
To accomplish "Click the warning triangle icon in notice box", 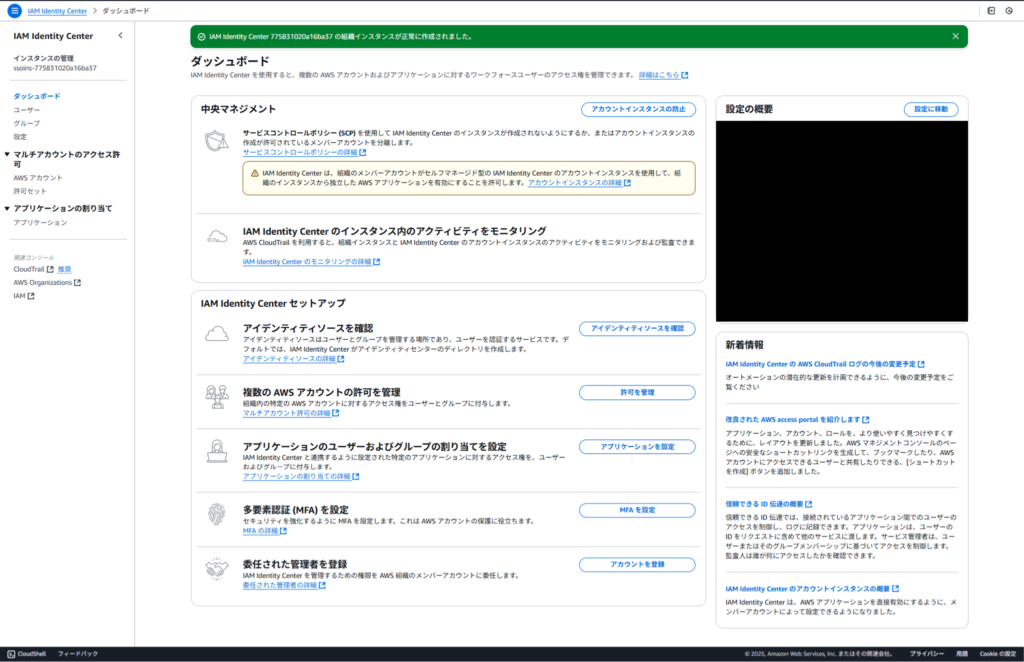I will click(x=255, y=174).
